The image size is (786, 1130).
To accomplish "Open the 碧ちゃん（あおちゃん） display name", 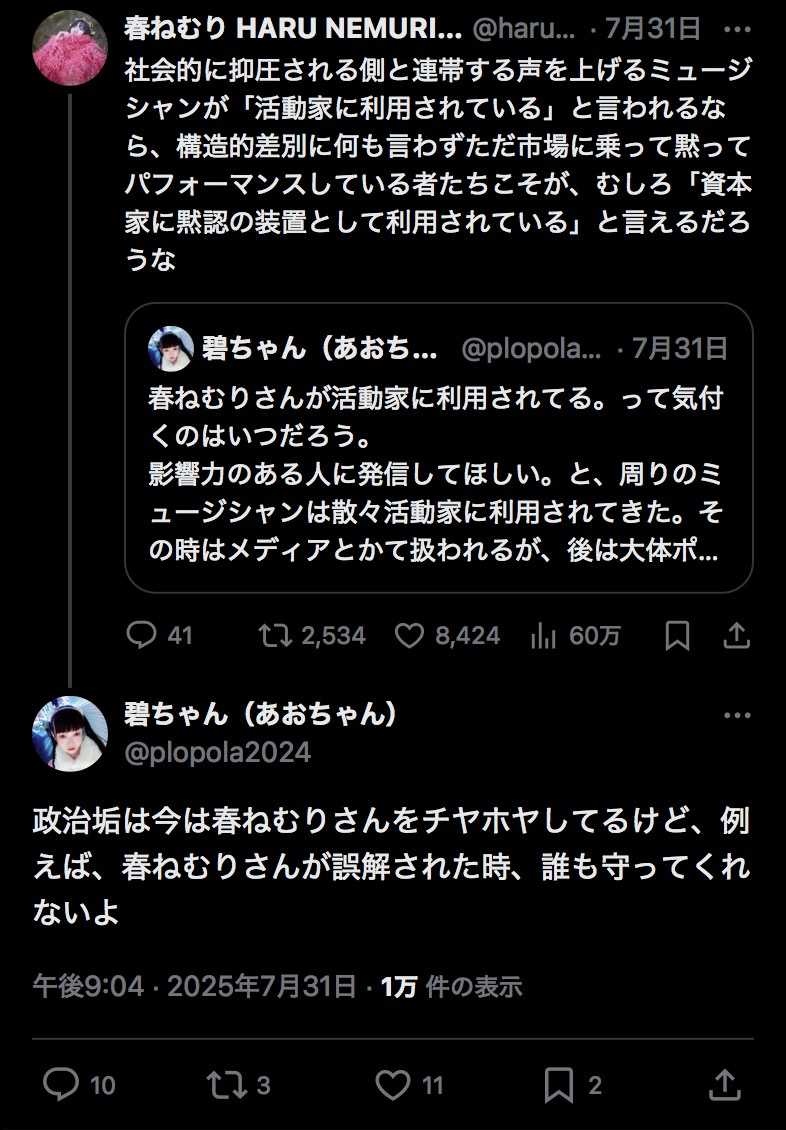I will 261,714.
